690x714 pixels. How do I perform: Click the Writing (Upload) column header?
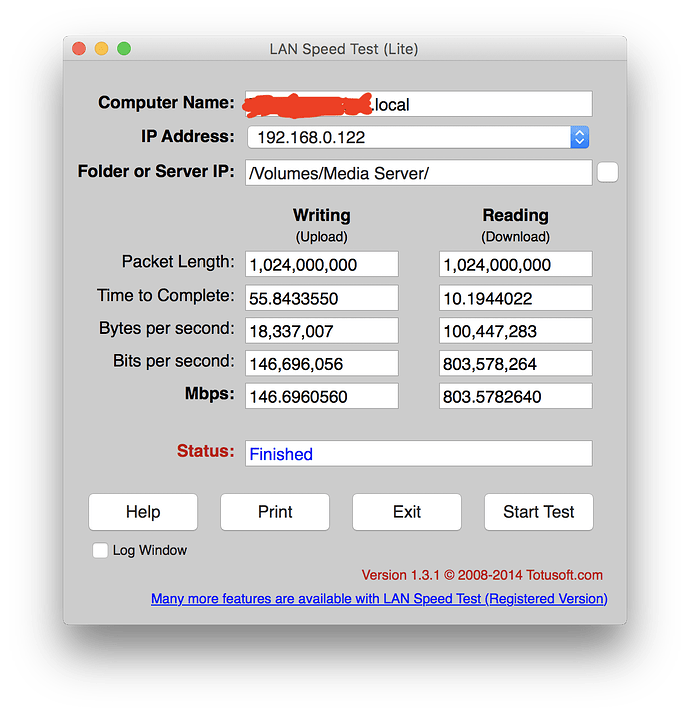tap(322, 225)
